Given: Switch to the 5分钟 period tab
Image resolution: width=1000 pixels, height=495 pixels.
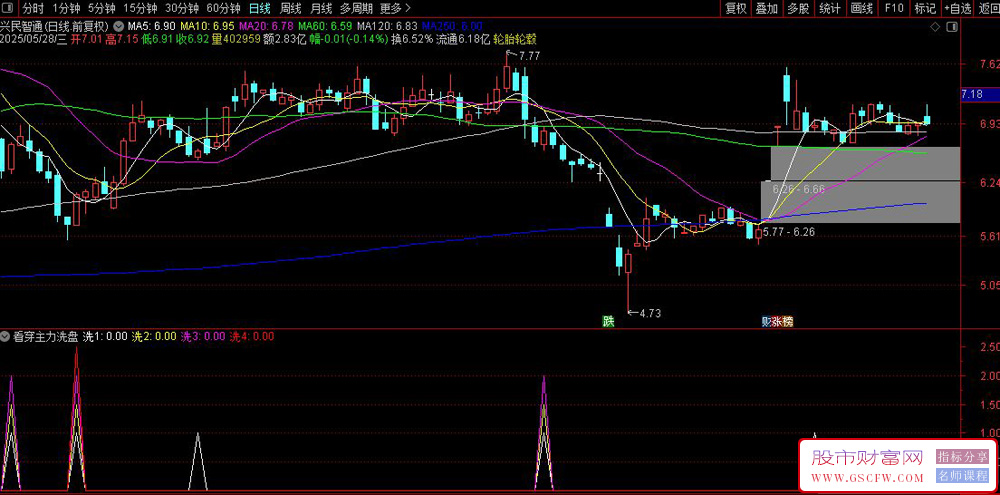Looking at the screenshot, I should (101, 8).
